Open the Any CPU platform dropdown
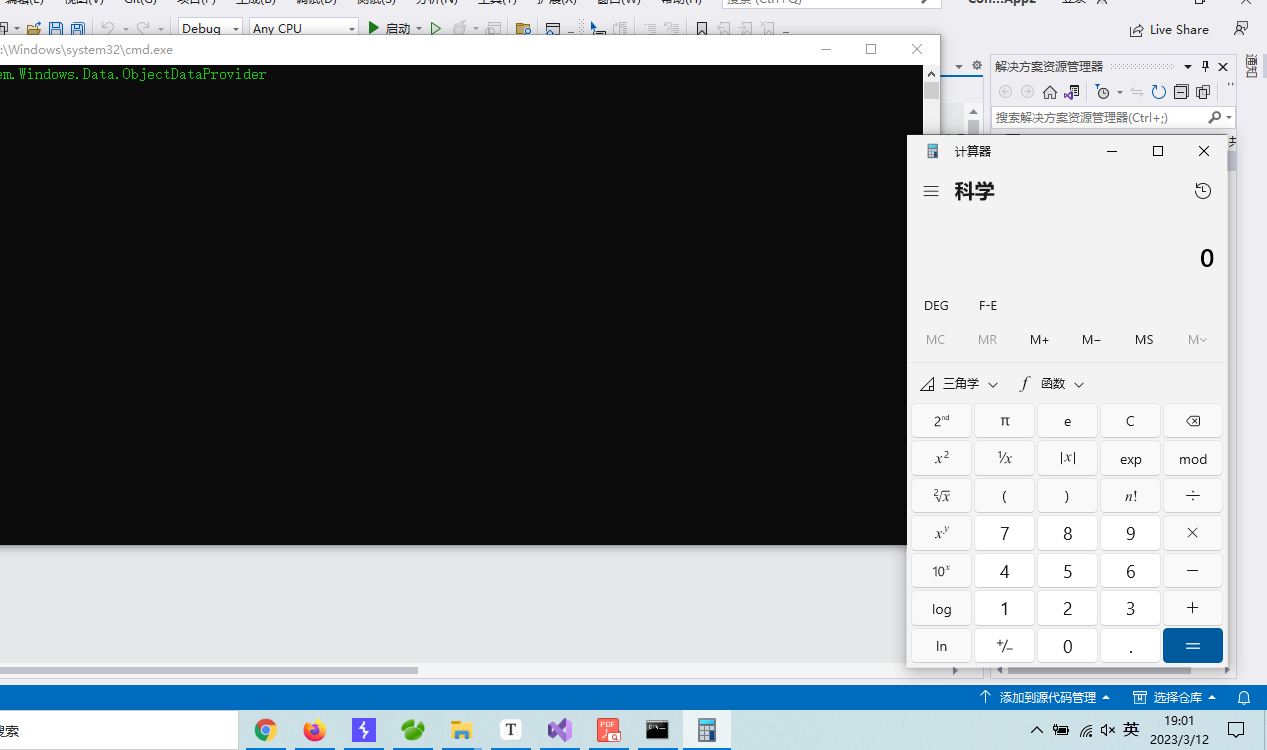Image resolution: width=1267 pixels, height=750 pixels. click(x=304, y=28)
